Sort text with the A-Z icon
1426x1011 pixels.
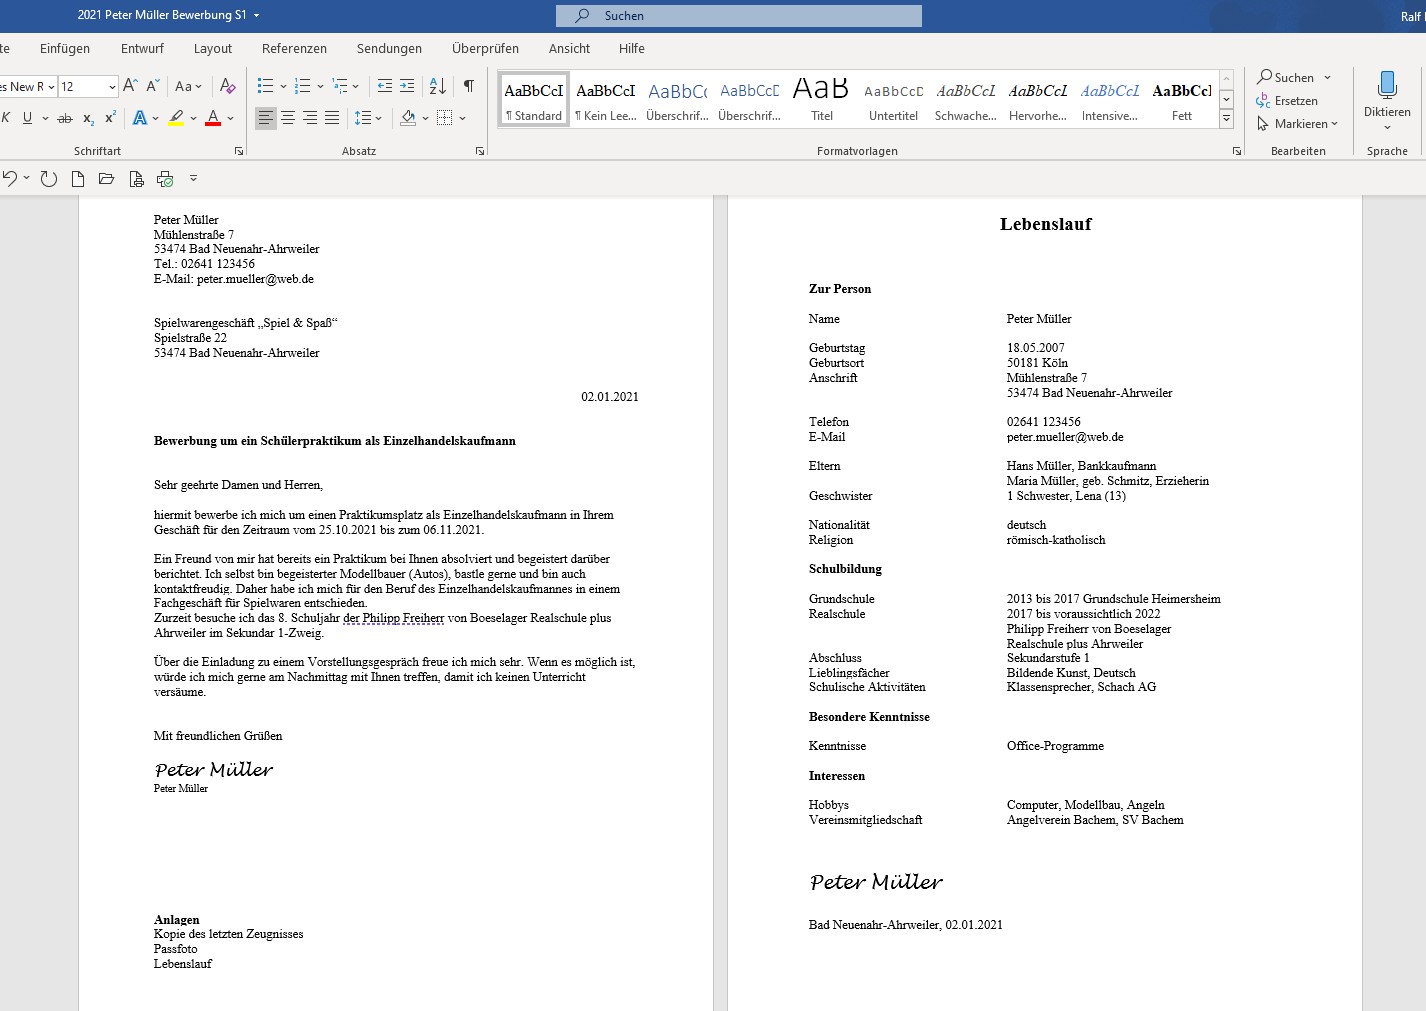pos(438,86)
